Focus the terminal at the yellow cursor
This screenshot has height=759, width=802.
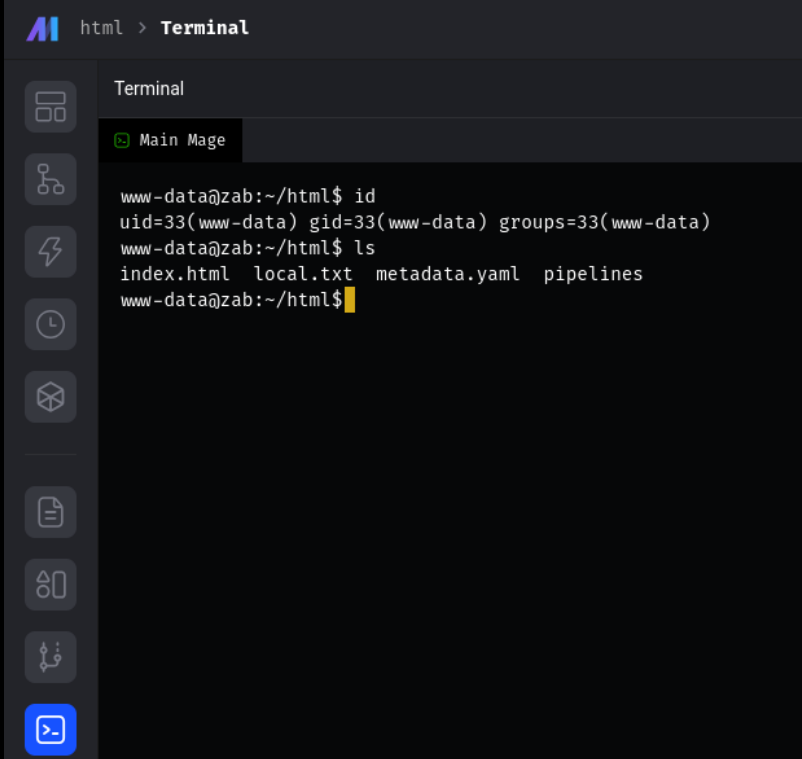[350, 300]
